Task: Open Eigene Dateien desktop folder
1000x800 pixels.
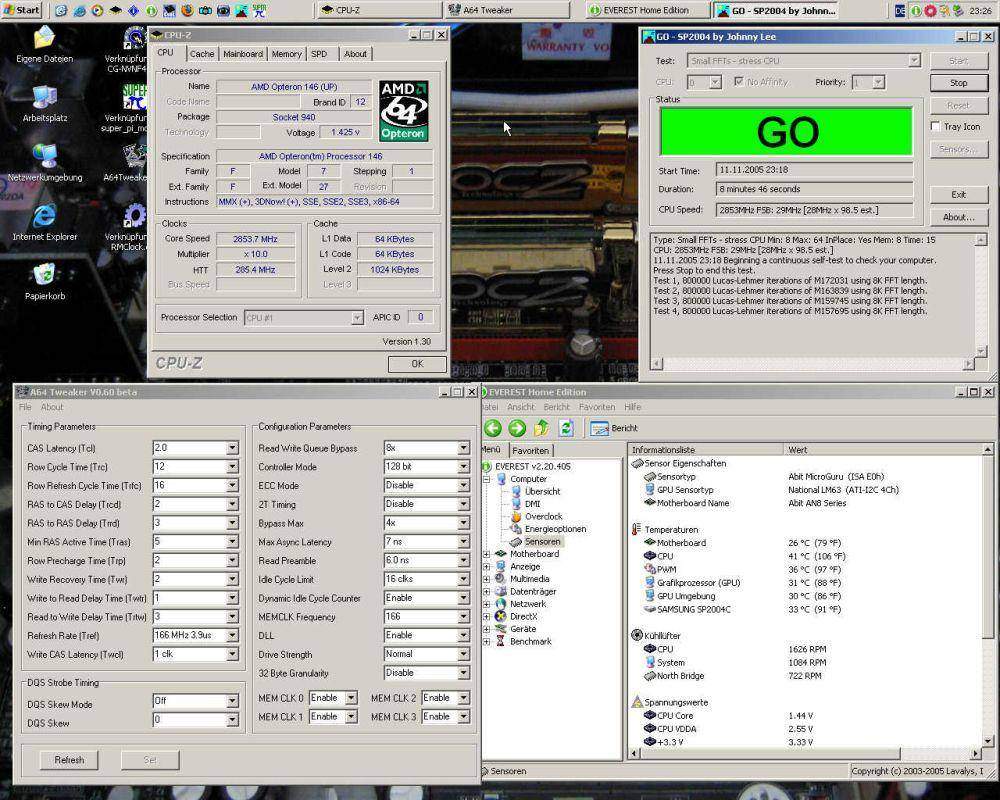Action: click(44, 43)
